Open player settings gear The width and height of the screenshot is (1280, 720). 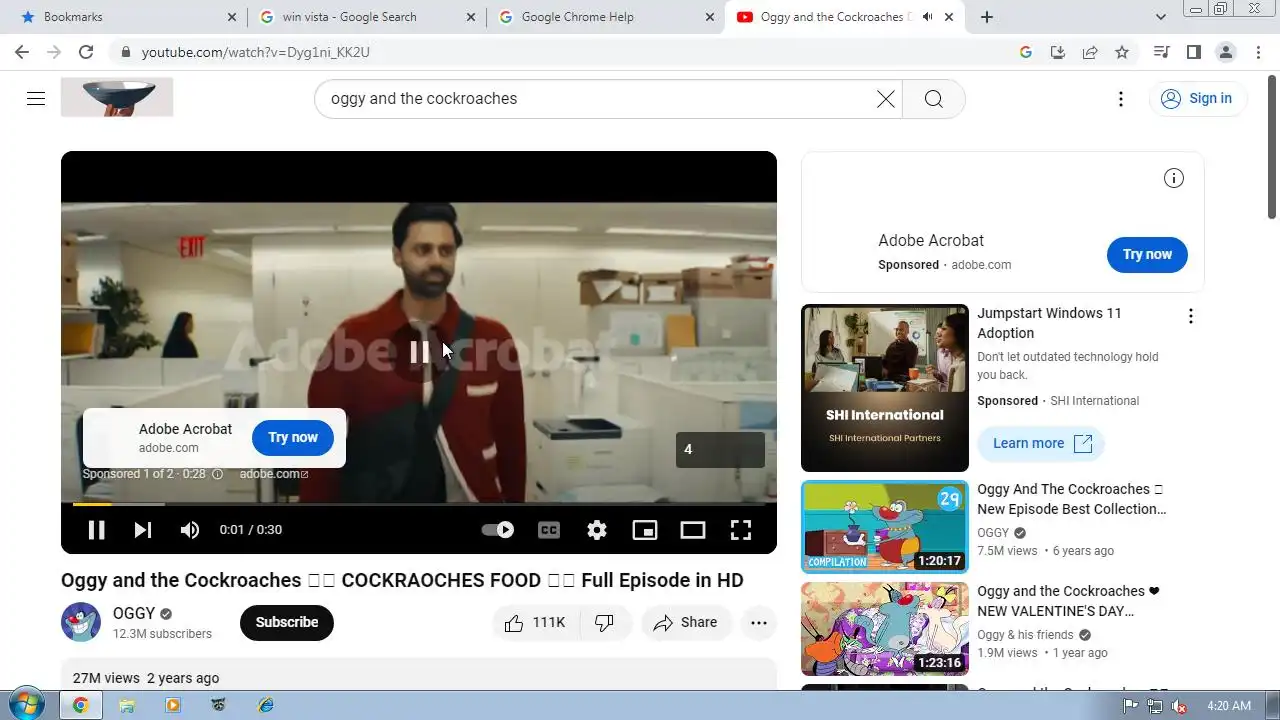tap(597, 530)
